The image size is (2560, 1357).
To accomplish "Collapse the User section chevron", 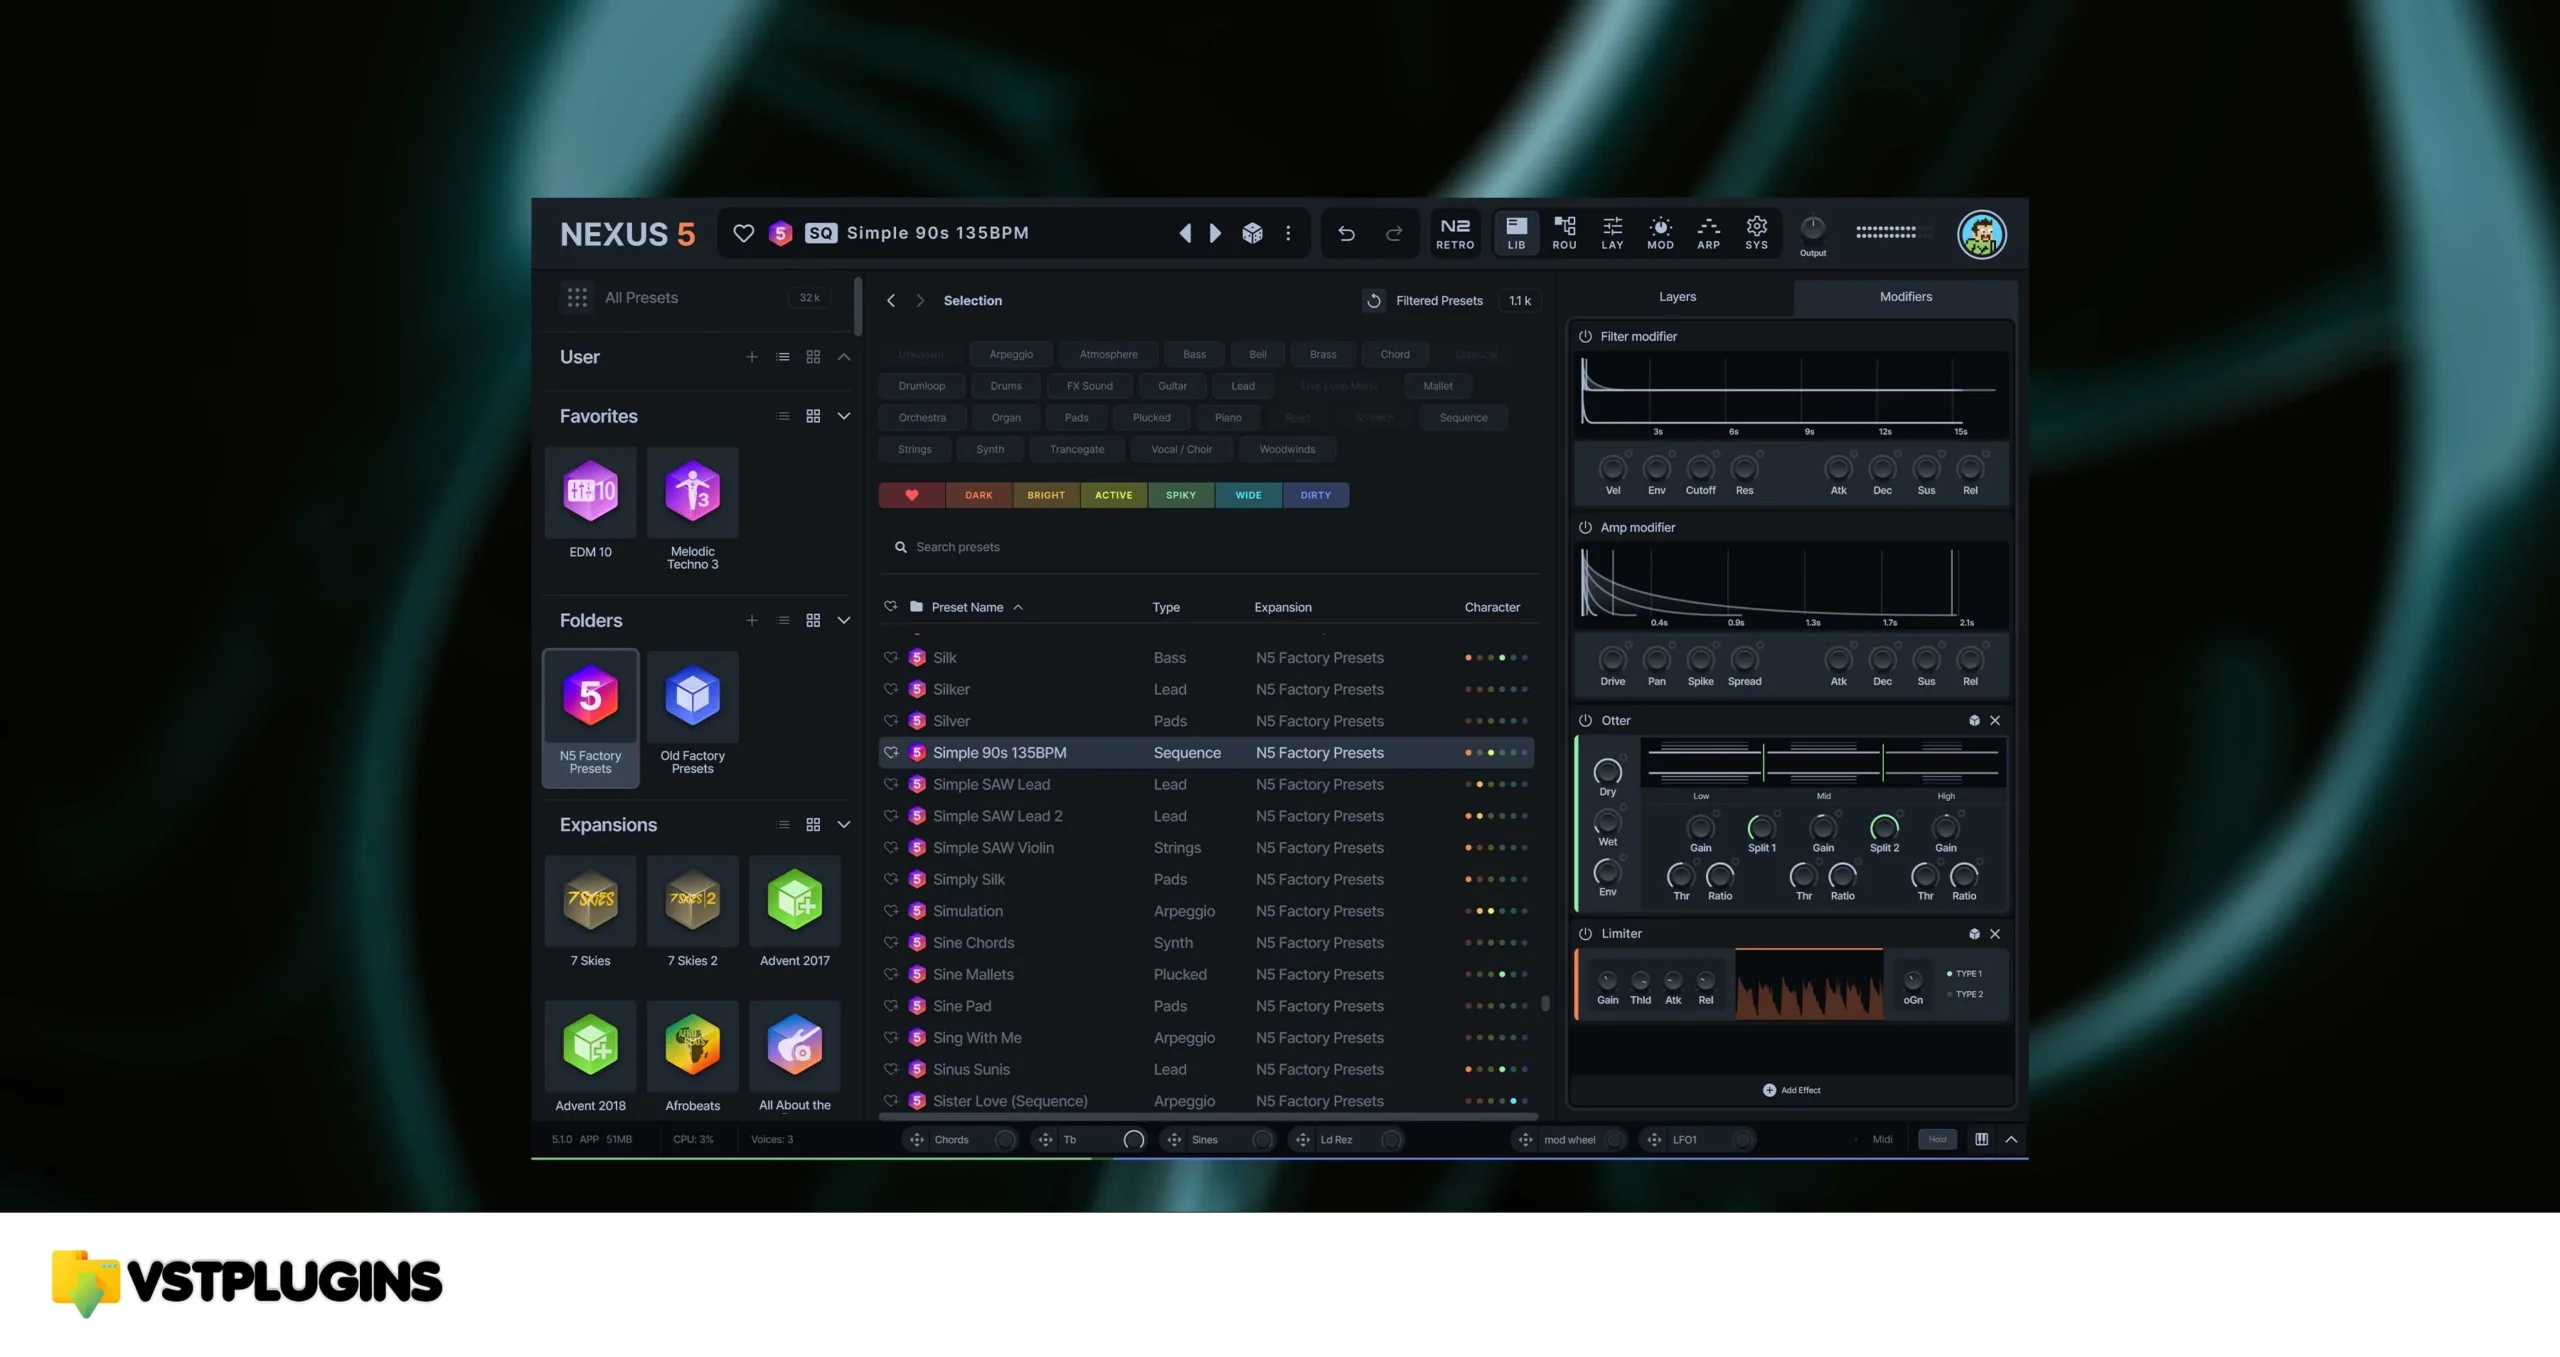I will [844, 357].
